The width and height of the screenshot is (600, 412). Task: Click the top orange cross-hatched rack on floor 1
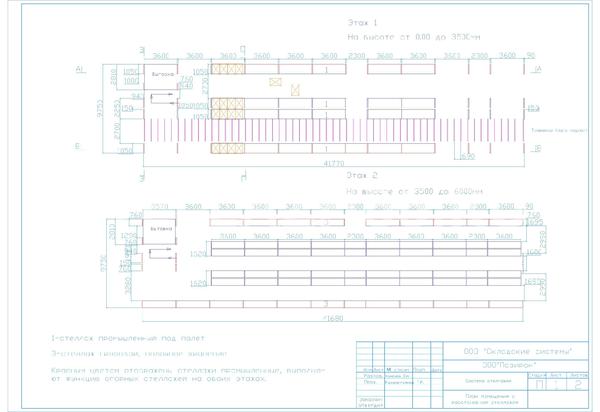(x=230, y=71)
